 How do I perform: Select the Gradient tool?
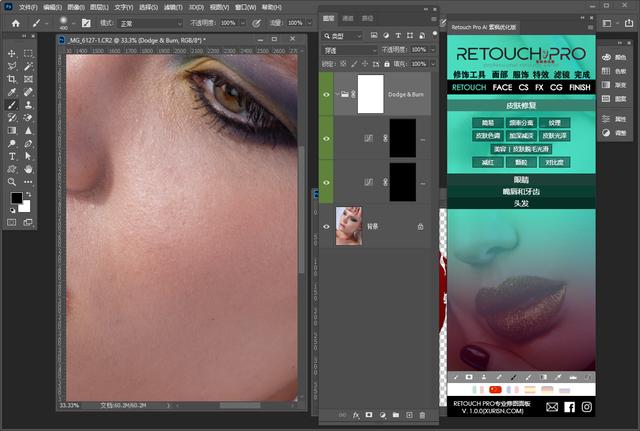tap(12, 131)
